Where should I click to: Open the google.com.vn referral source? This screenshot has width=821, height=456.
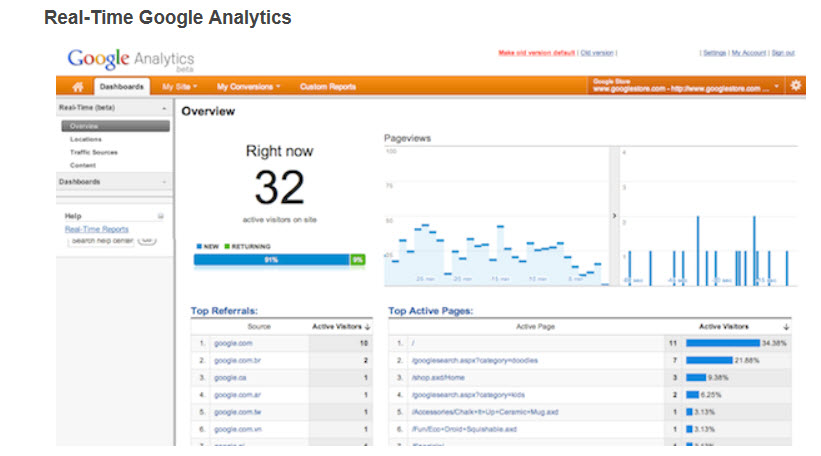click(238, 429)
